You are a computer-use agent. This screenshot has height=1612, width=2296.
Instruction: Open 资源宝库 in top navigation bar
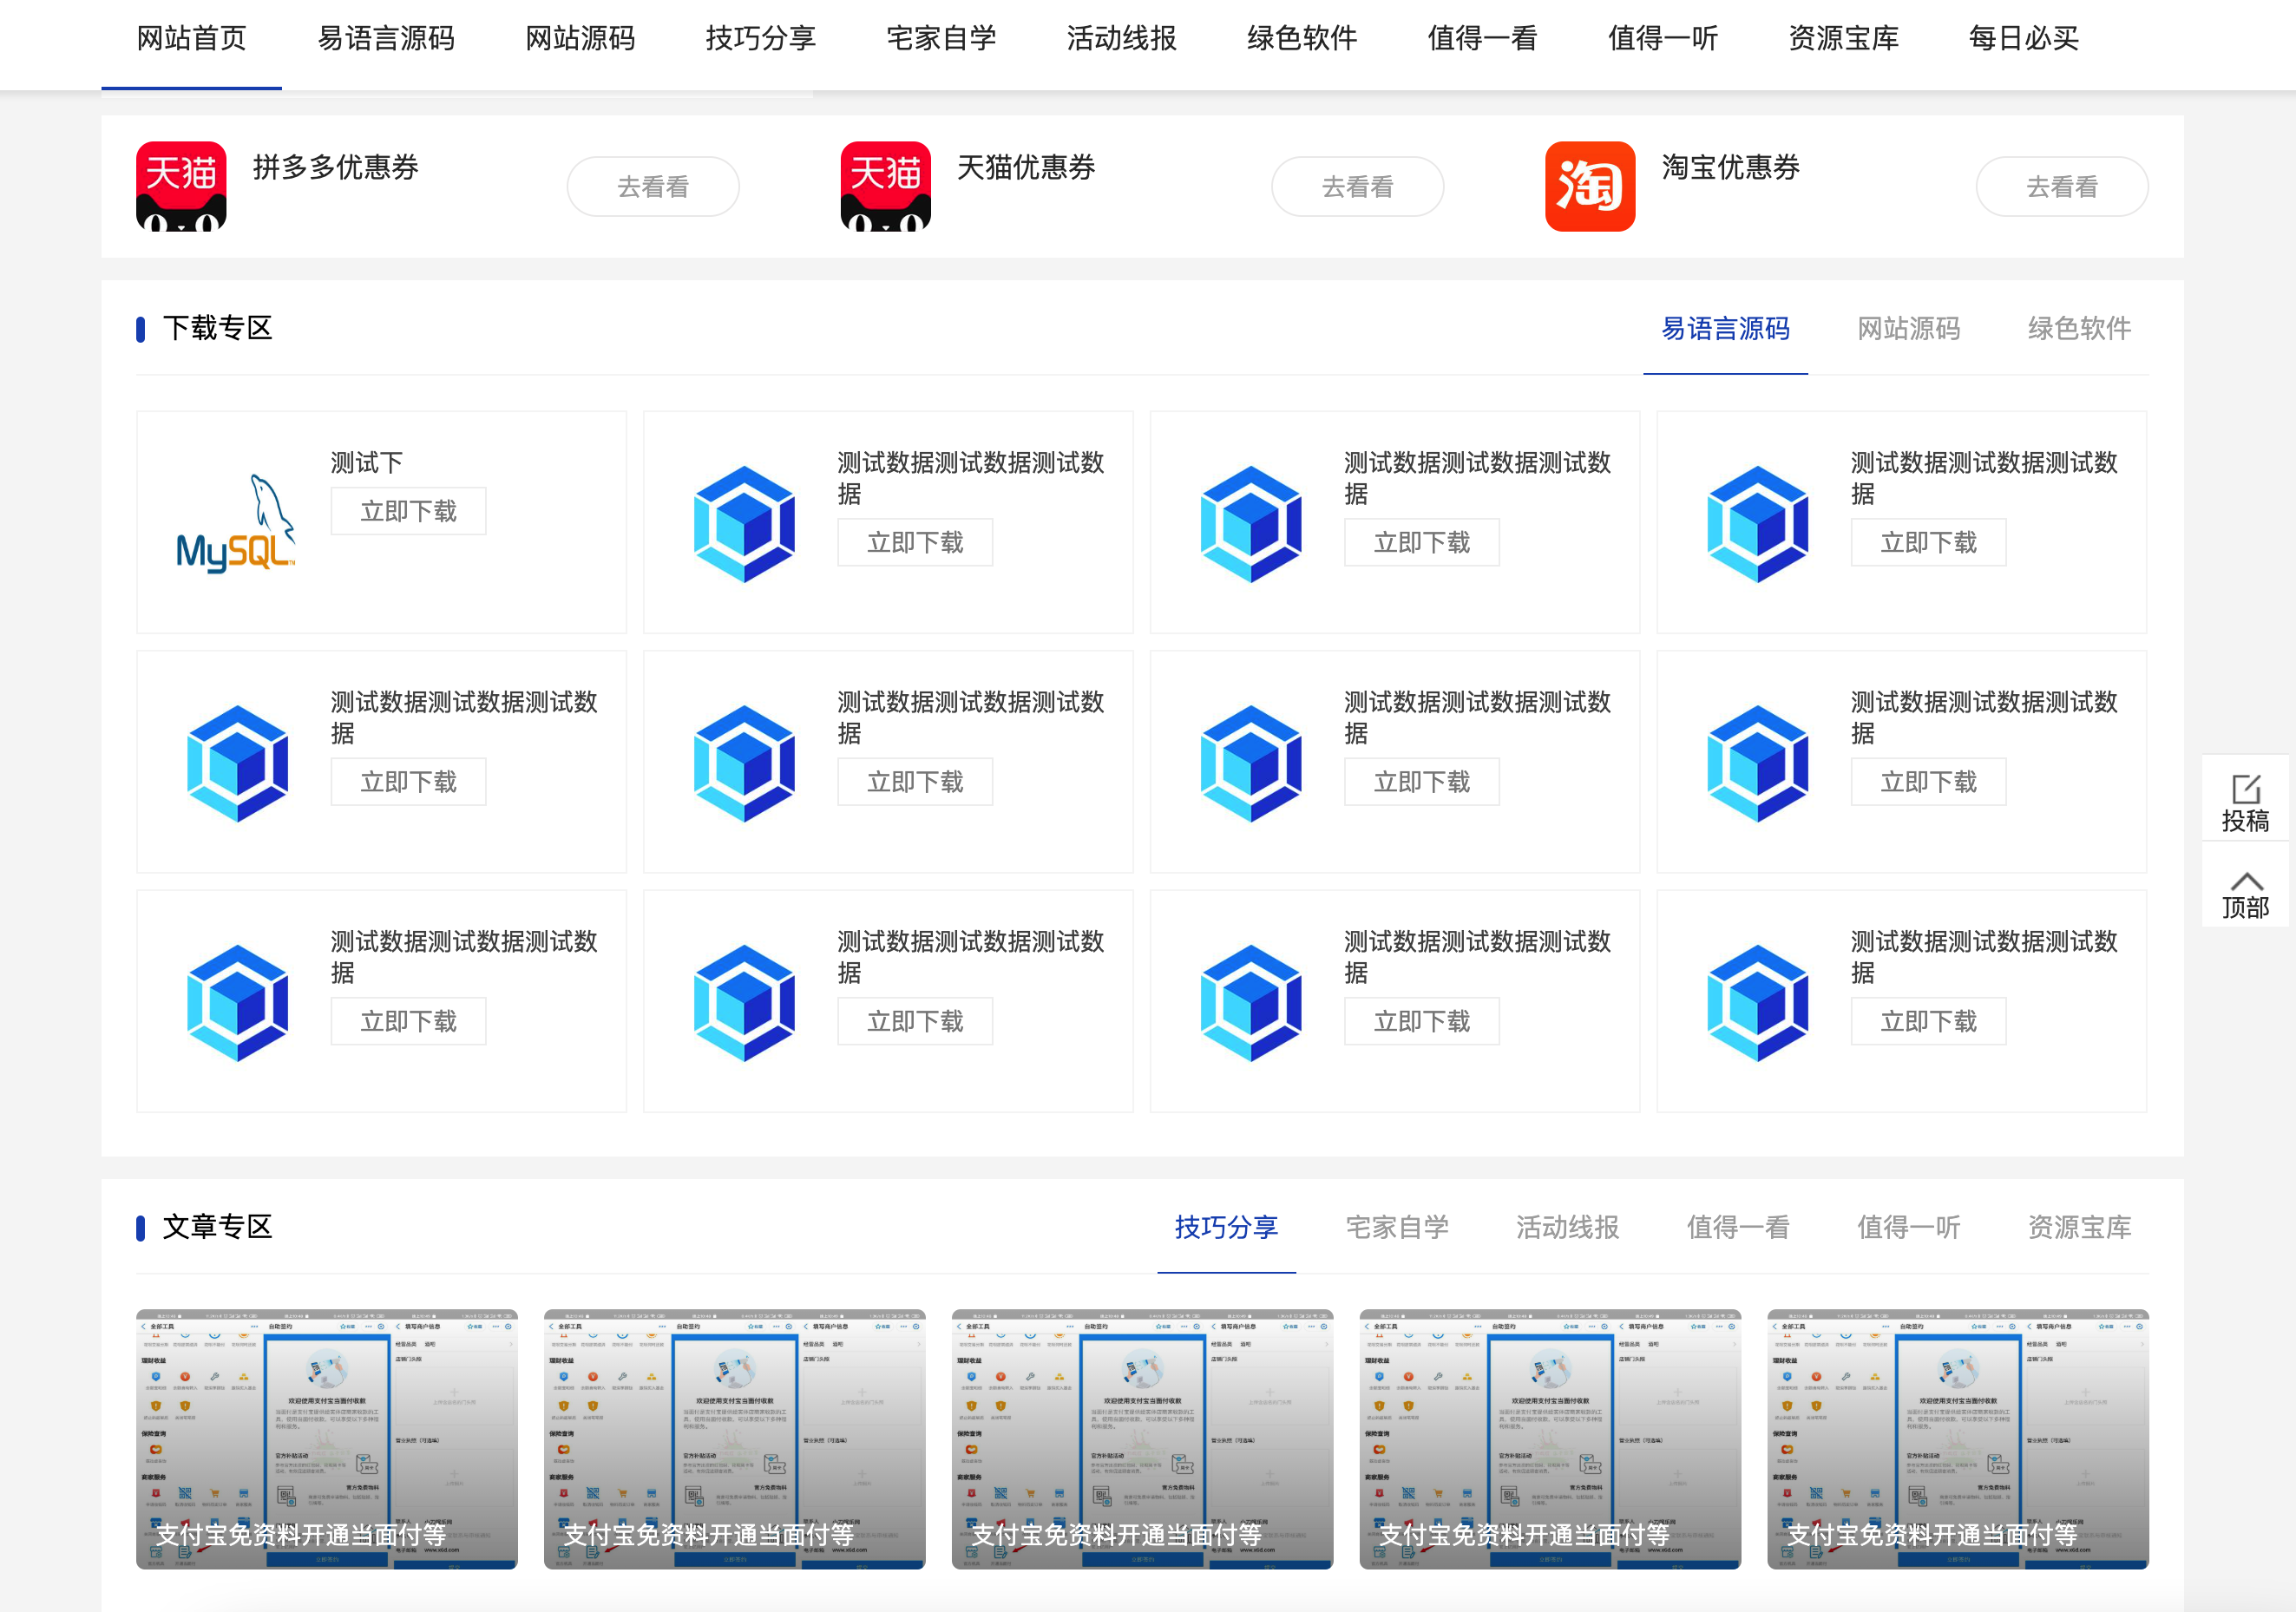tap(1843, 39)
